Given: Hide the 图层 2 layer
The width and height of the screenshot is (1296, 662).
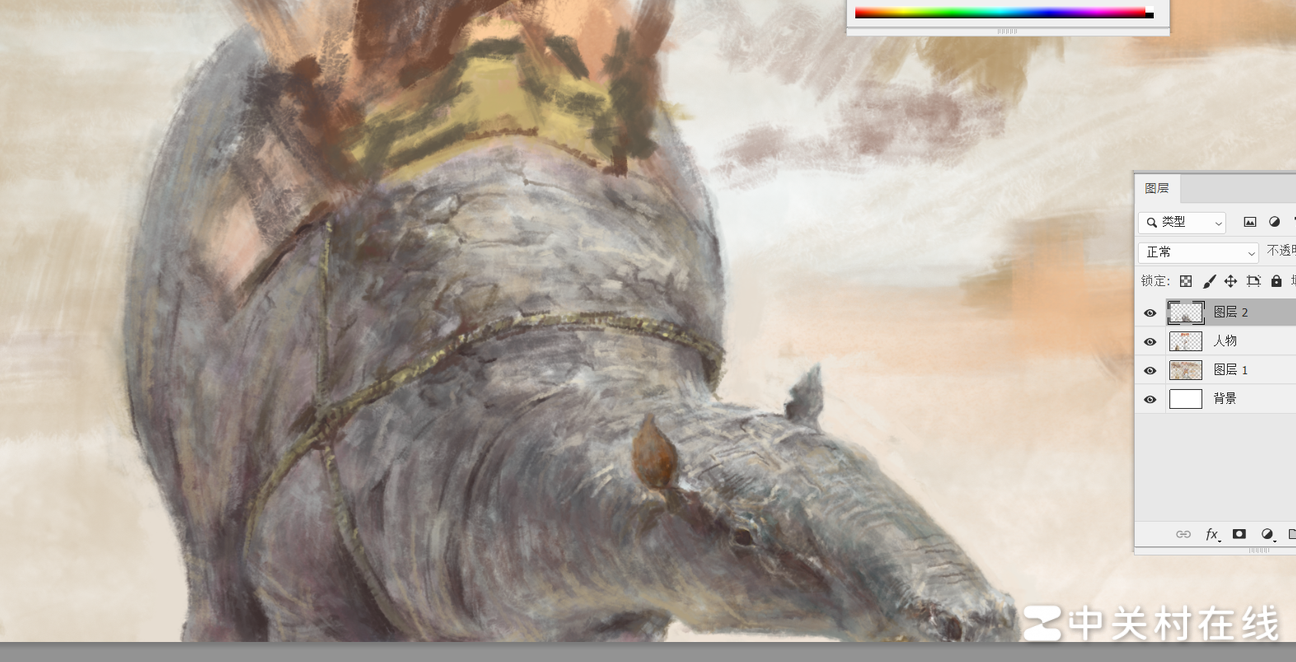Looking at the screenshot, I should 1150,313.
